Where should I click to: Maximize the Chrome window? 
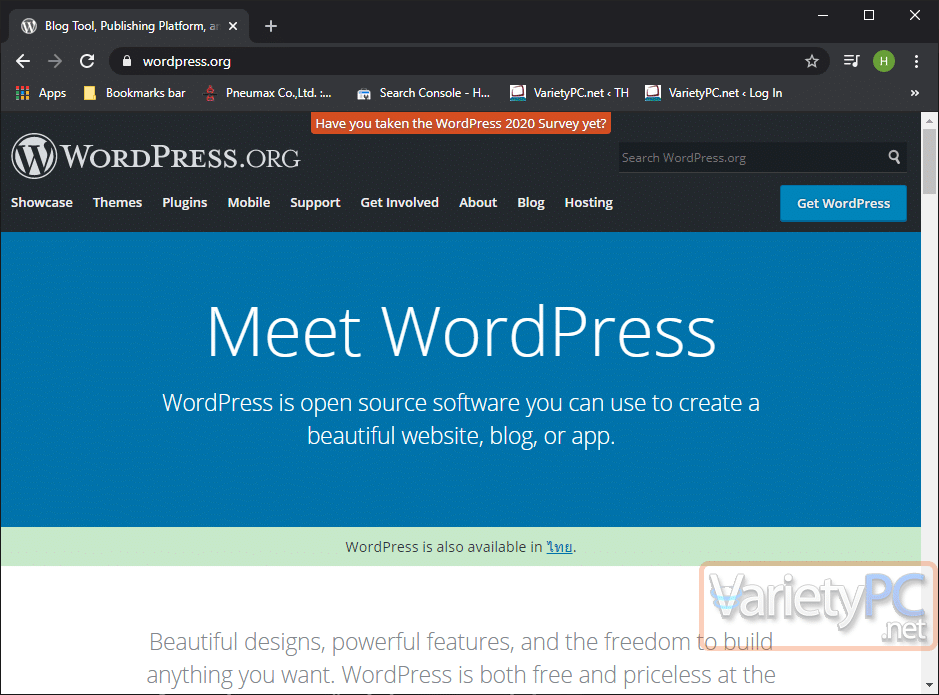click(x=869, y=16)
